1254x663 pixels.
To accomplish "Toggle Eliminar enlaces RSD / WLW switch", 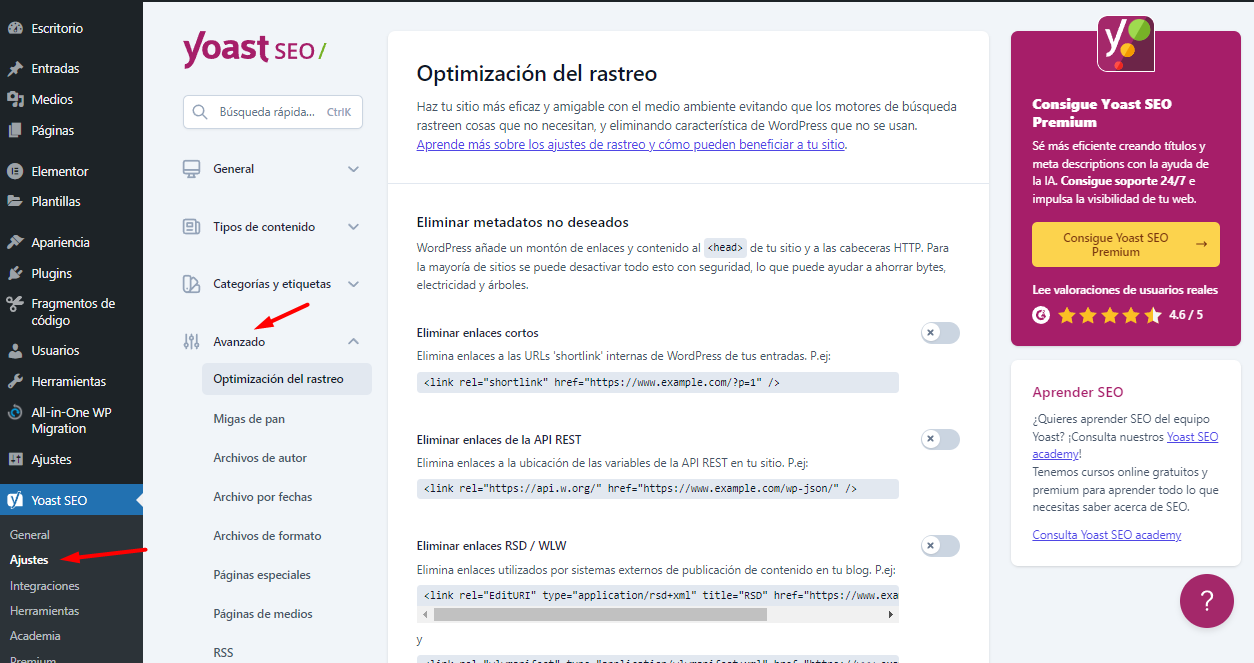I will click(940, 546).
